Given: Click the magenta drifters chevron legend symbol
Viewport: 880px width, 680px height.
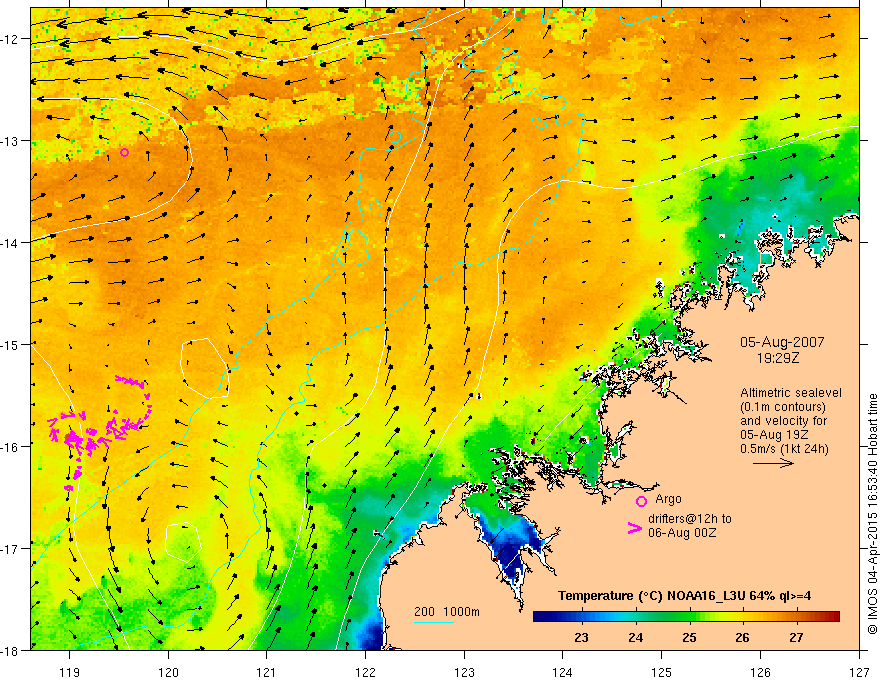Looking at the screenshot, I should (x=635, y=528).
